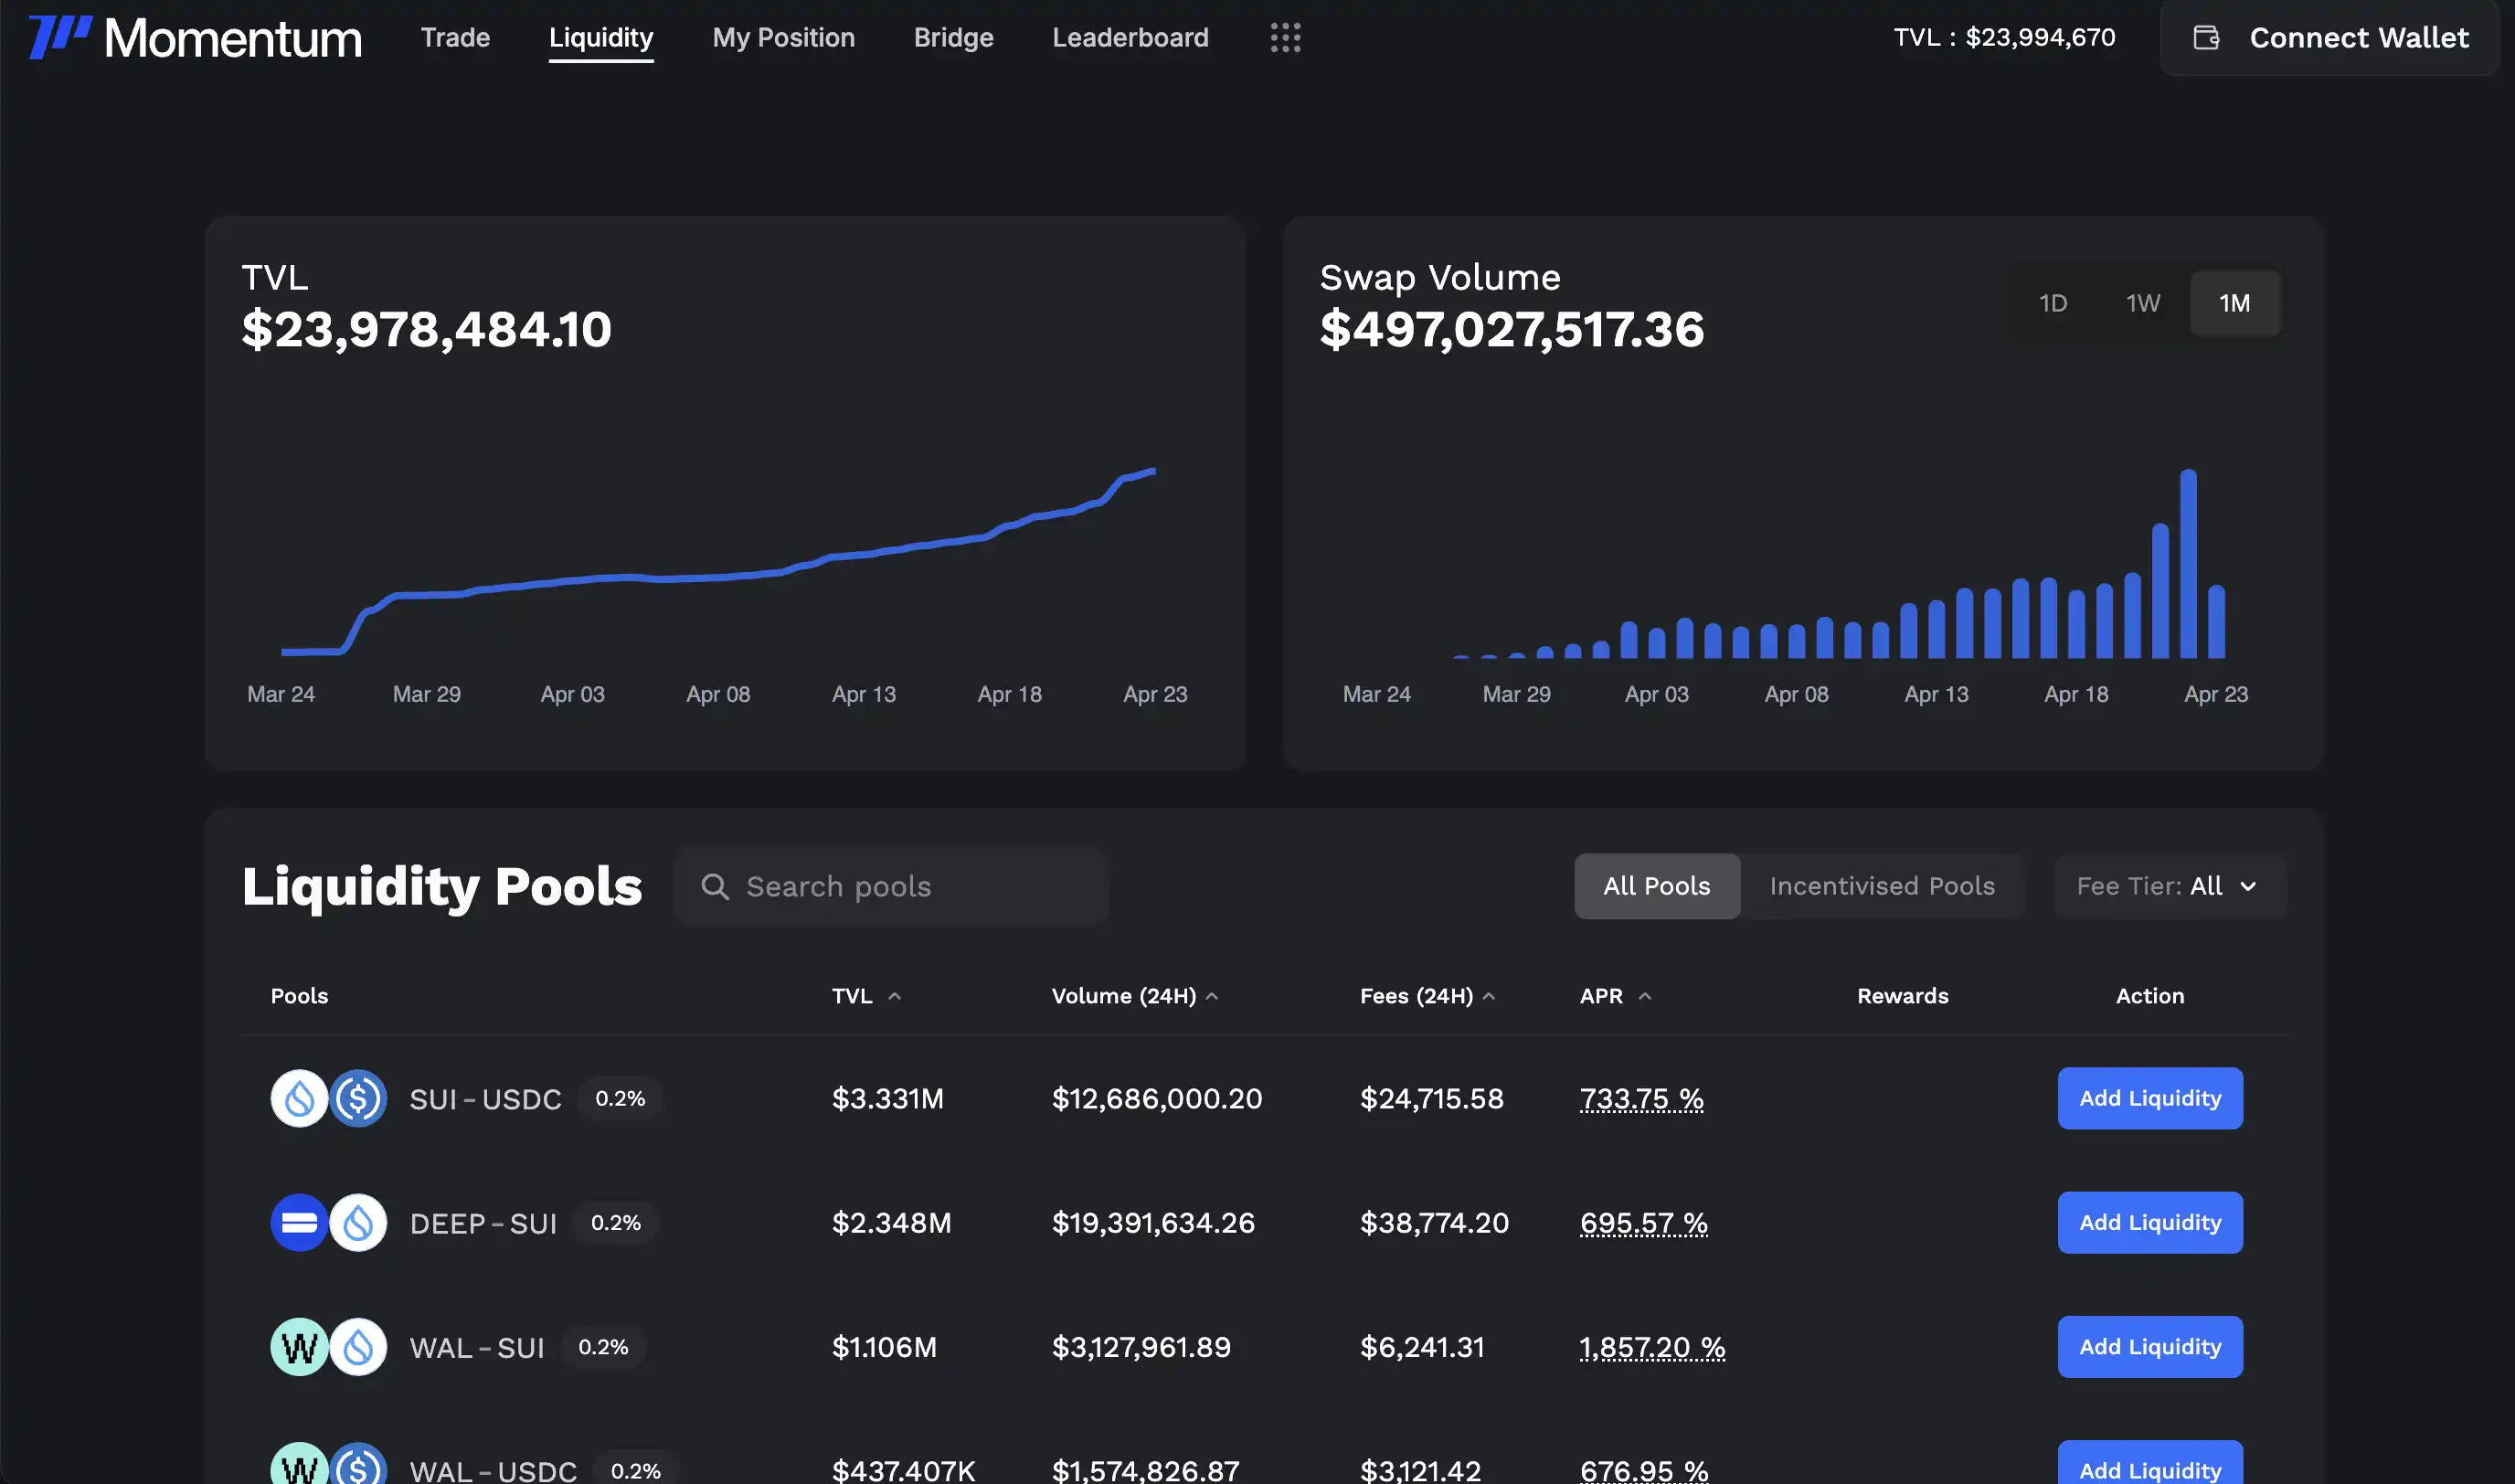Open the Trade tab
Image resolution: width=2515 pixels, height=1484 pixels.
point(455,38)
